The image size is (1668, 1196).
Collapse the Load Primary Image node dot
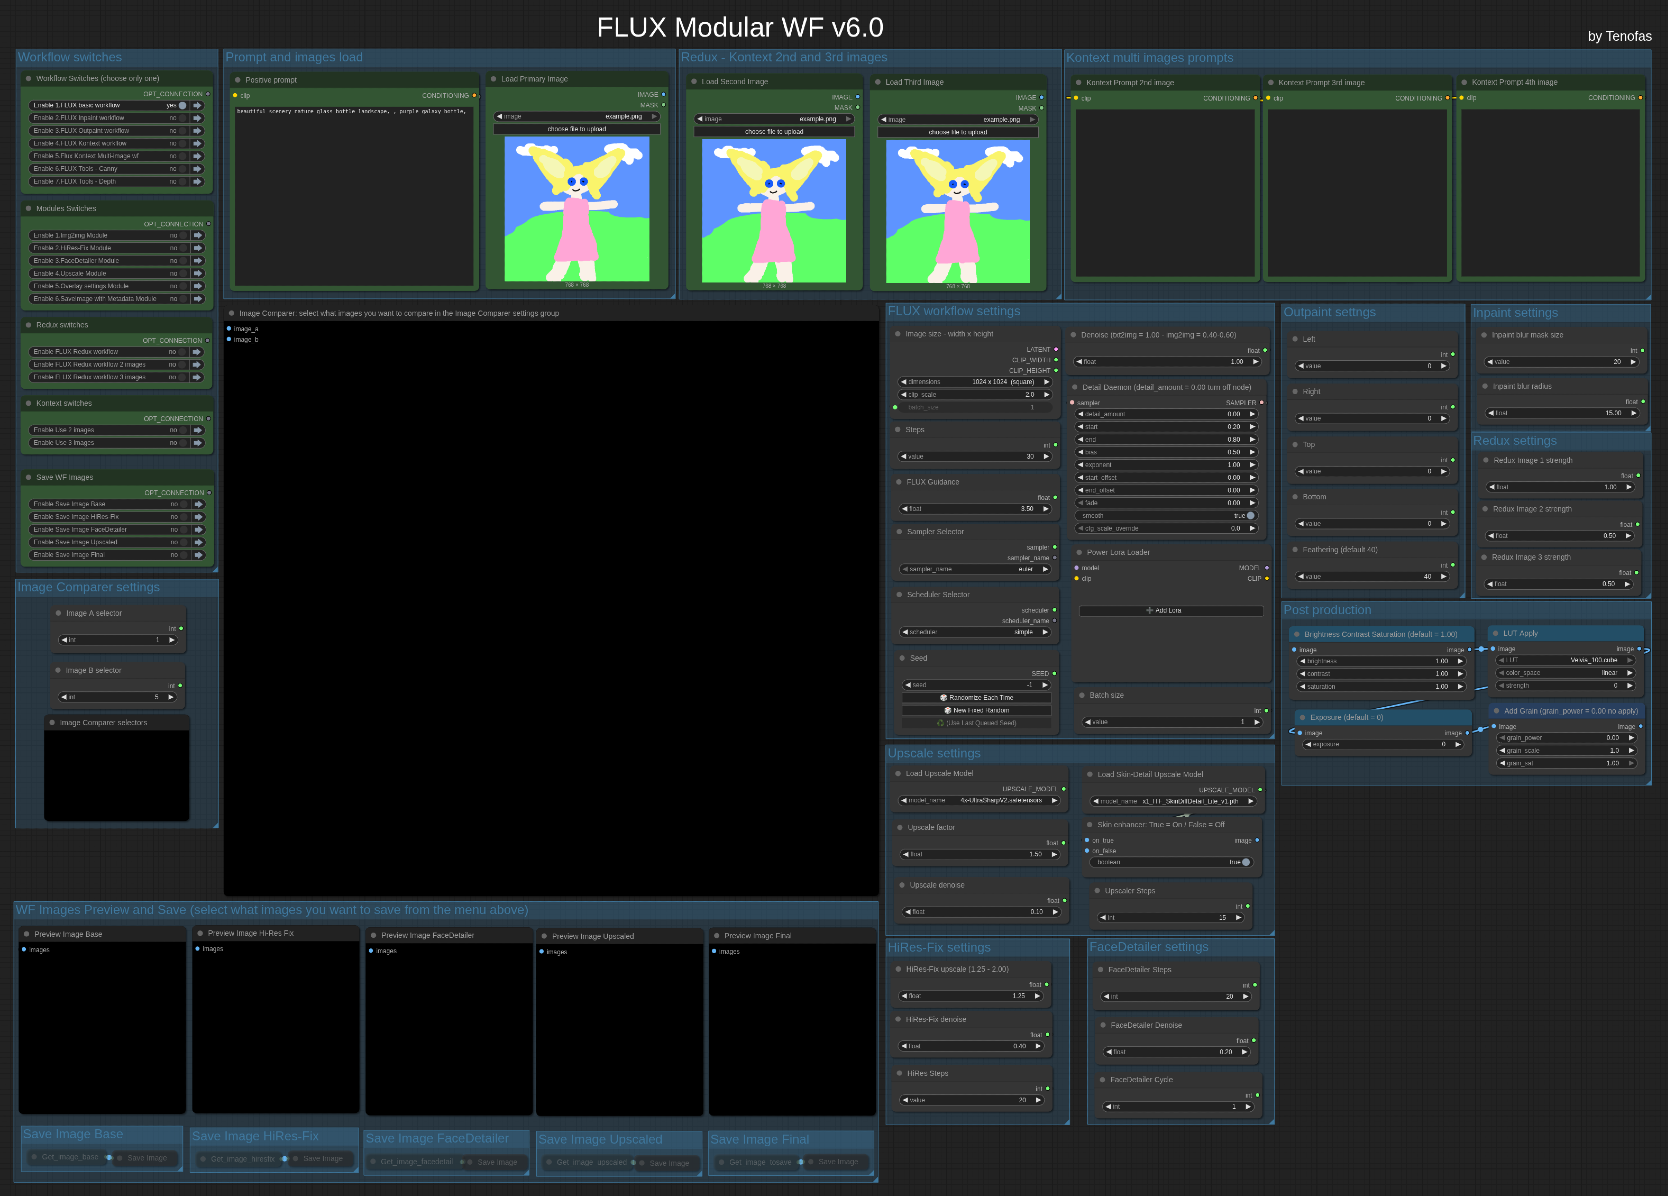point(494,79)
